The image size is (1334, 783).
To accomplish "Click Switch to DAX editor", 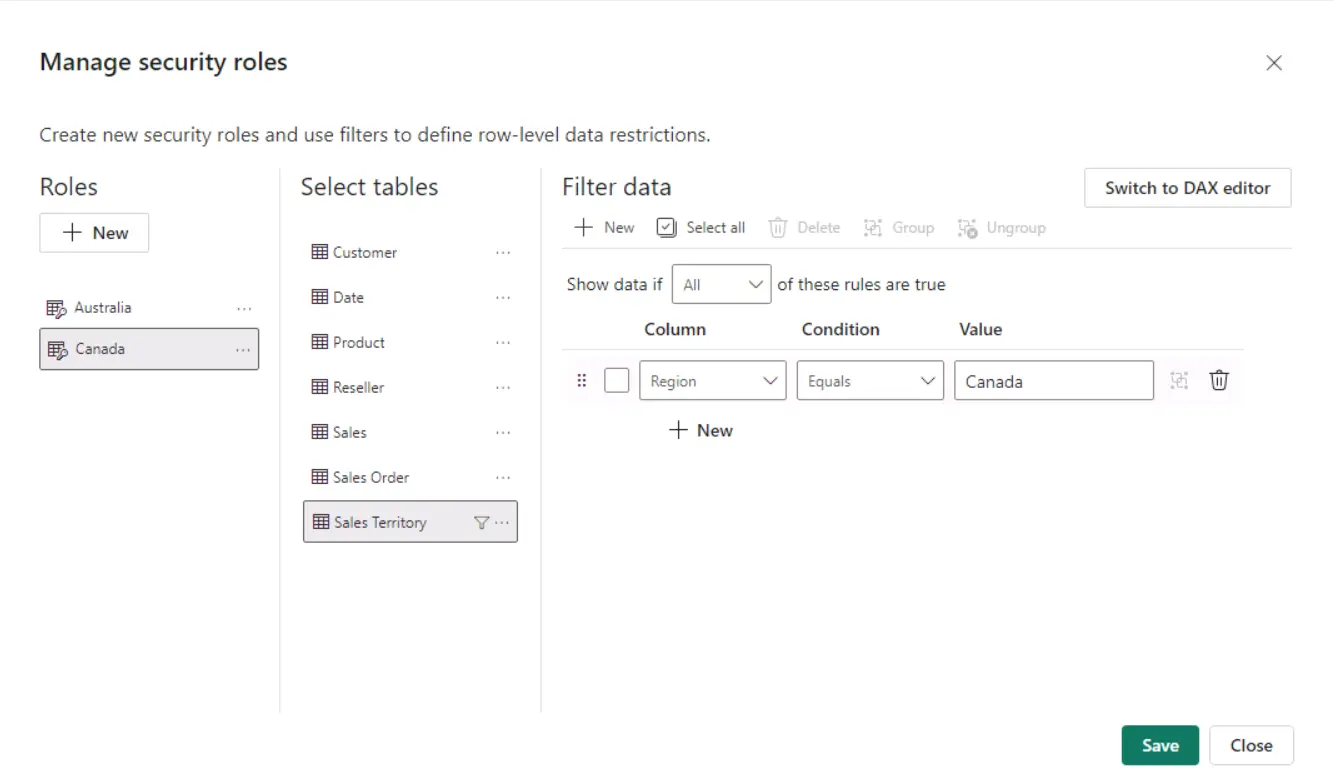I will point(1187,187).
